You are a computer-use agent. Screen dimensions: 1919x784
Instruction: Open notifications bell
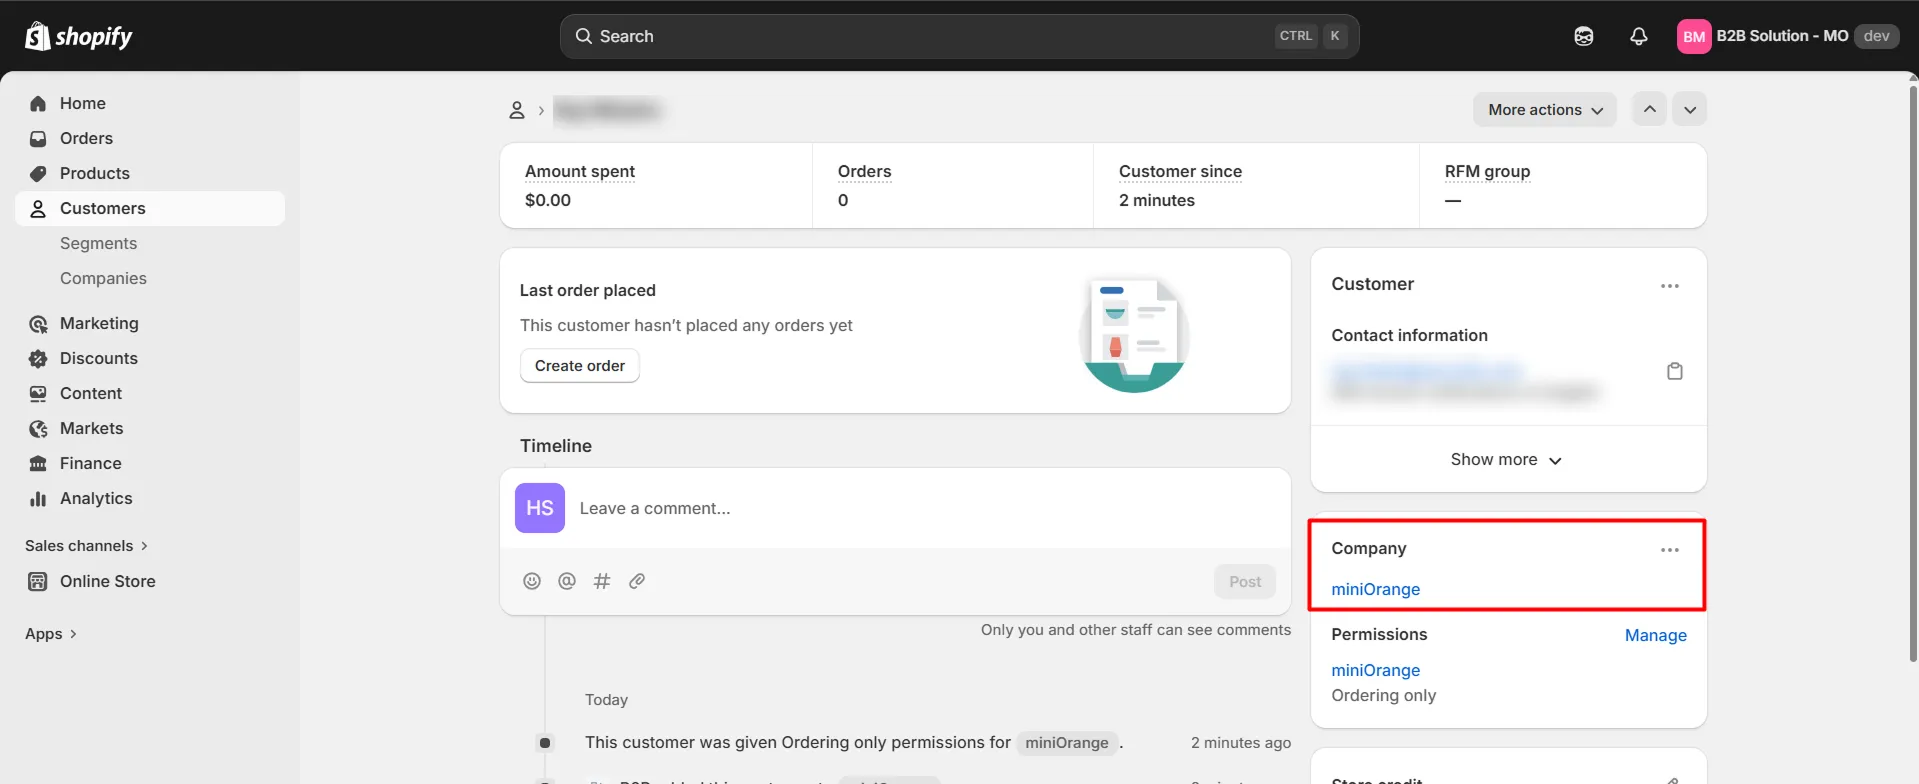1639,36
